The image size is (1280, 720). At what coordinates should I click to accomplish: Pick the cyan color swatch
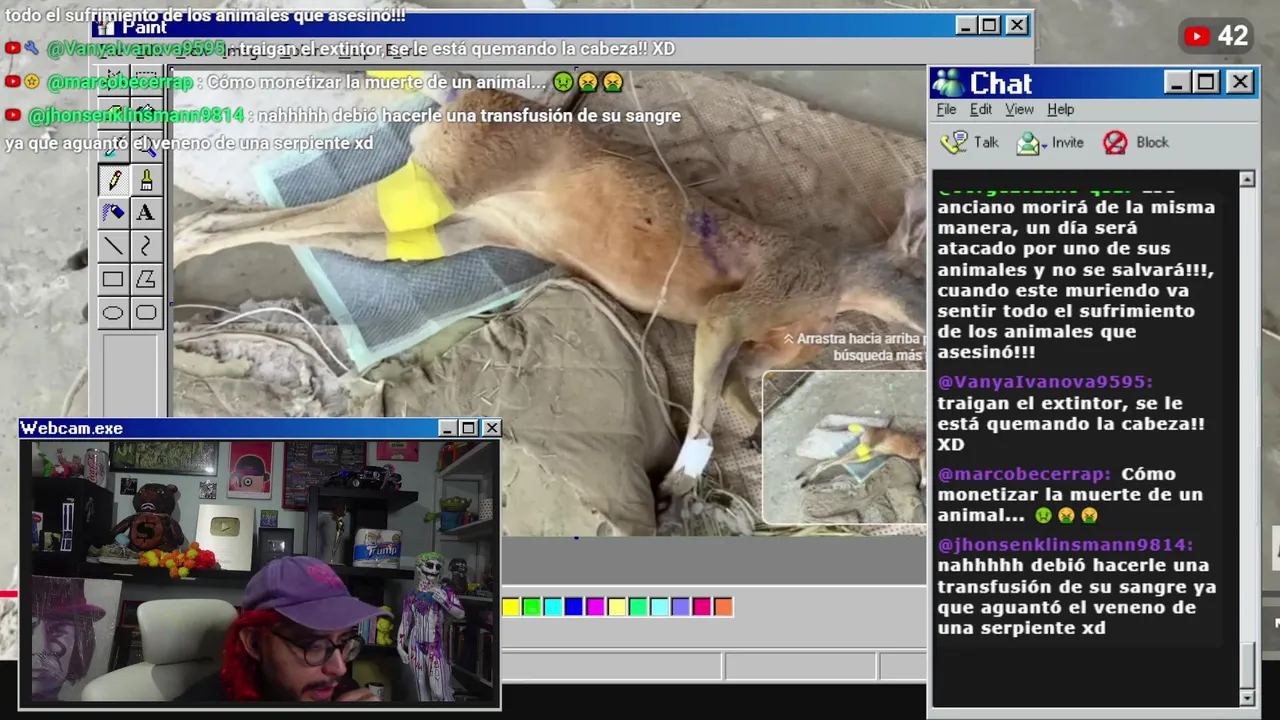click(553, 606)
